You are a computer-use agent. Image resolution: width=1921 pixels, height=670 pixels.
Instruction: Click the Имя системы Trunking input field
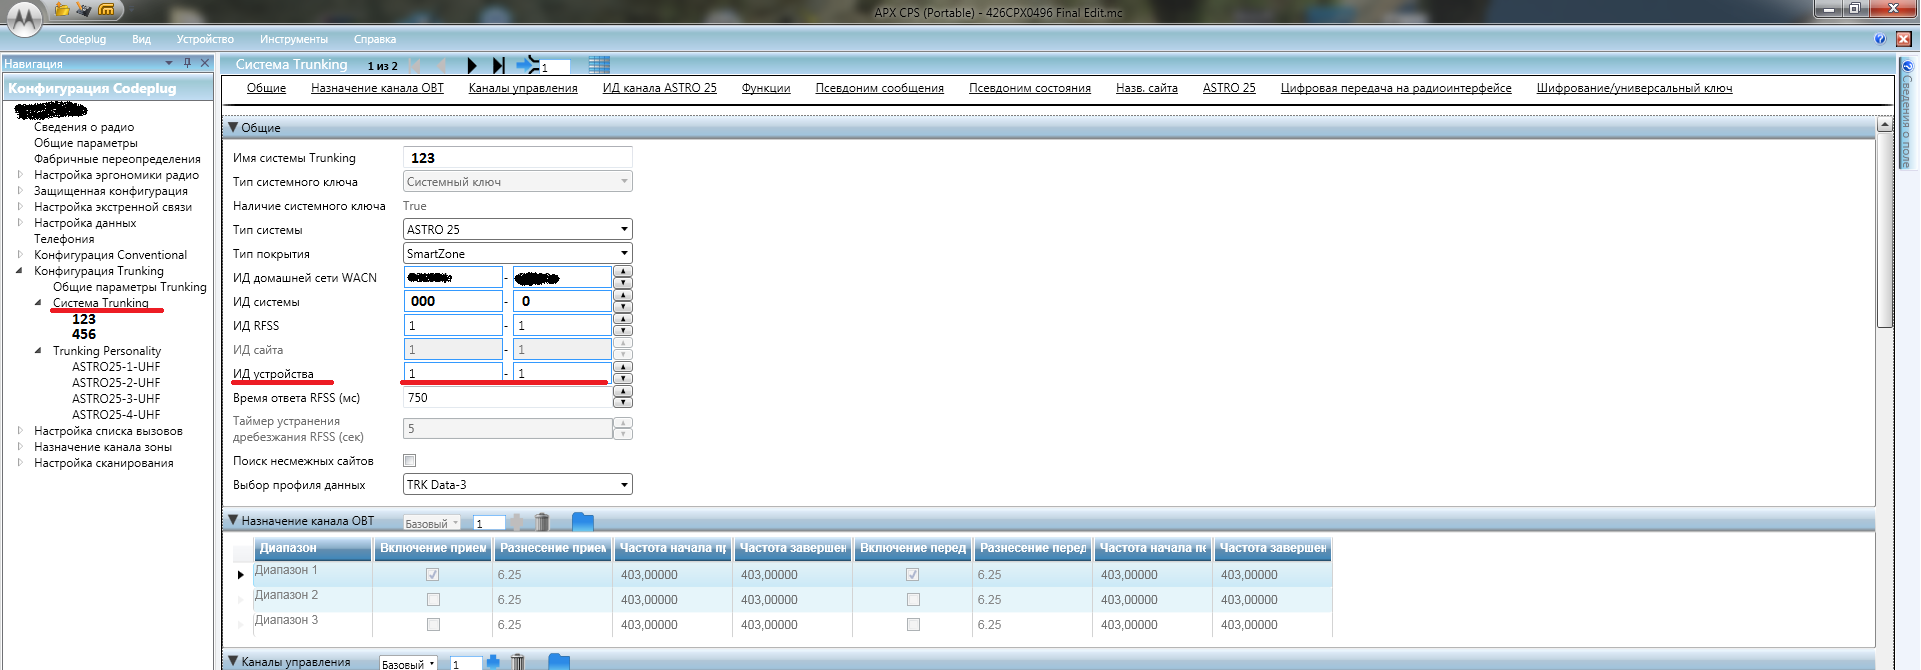[518, 158]
